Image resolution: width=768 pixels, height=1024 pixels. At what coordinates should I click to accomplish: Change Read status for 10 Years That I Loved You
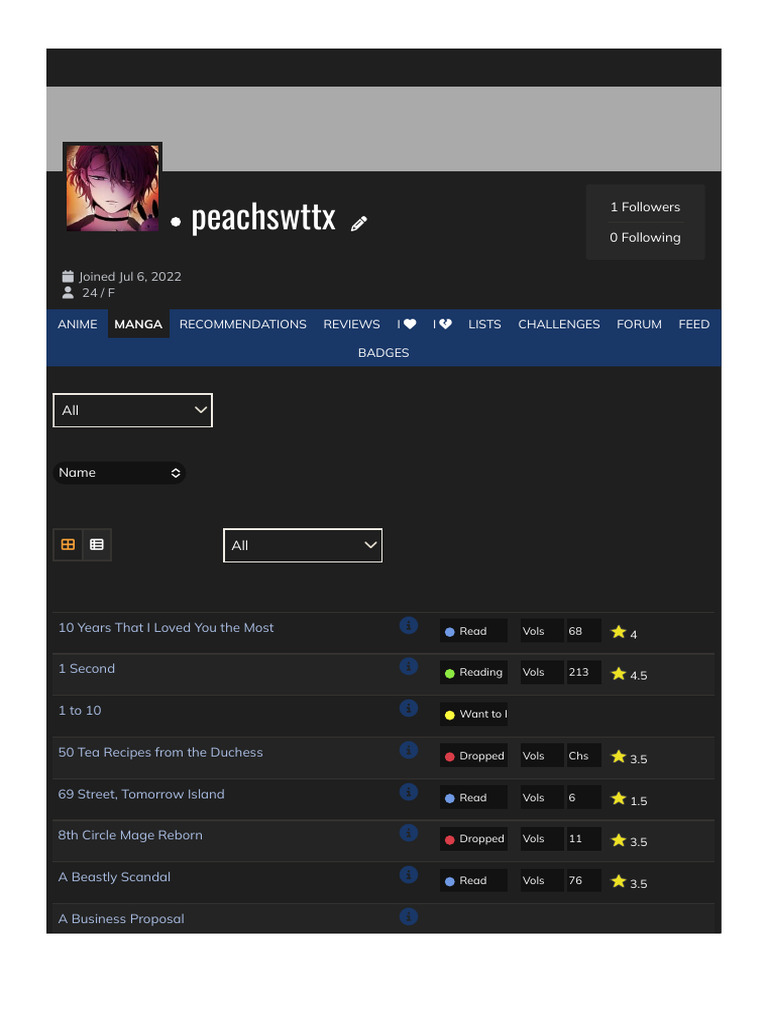click(473, 631)
